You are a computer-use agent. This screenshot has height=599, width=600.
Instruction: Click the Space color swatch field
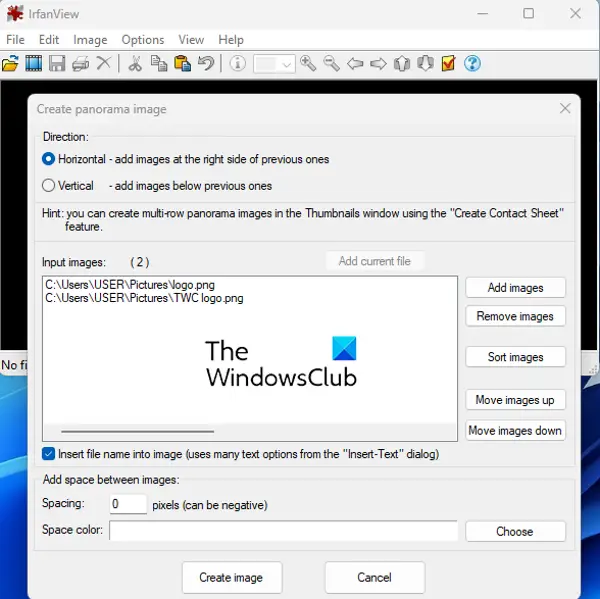coord(284,531)
